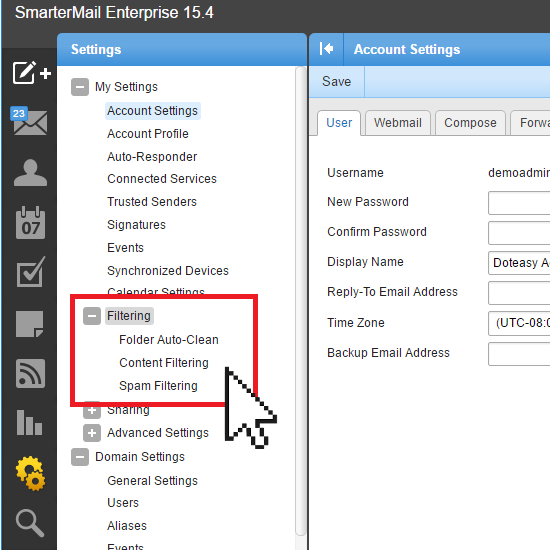
Task: Expand the Sharing tree node
Action: [x=92, y=410]
